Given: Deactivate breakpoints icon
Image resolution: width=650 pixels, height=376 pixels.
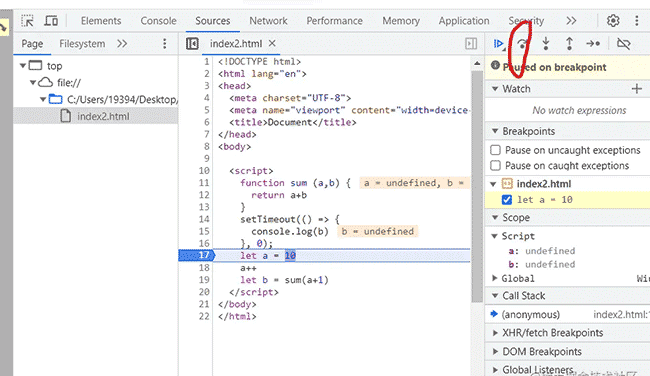Looking at the screenshot, I should pos(623,44).
